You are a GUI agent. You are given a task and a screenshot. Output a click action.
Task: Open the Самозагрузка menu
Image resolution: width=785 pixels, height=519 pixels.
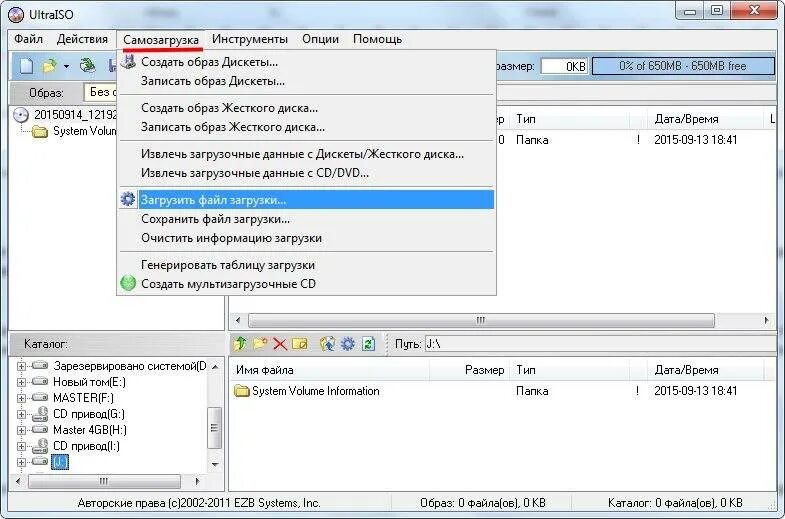(x=161, y=40)
